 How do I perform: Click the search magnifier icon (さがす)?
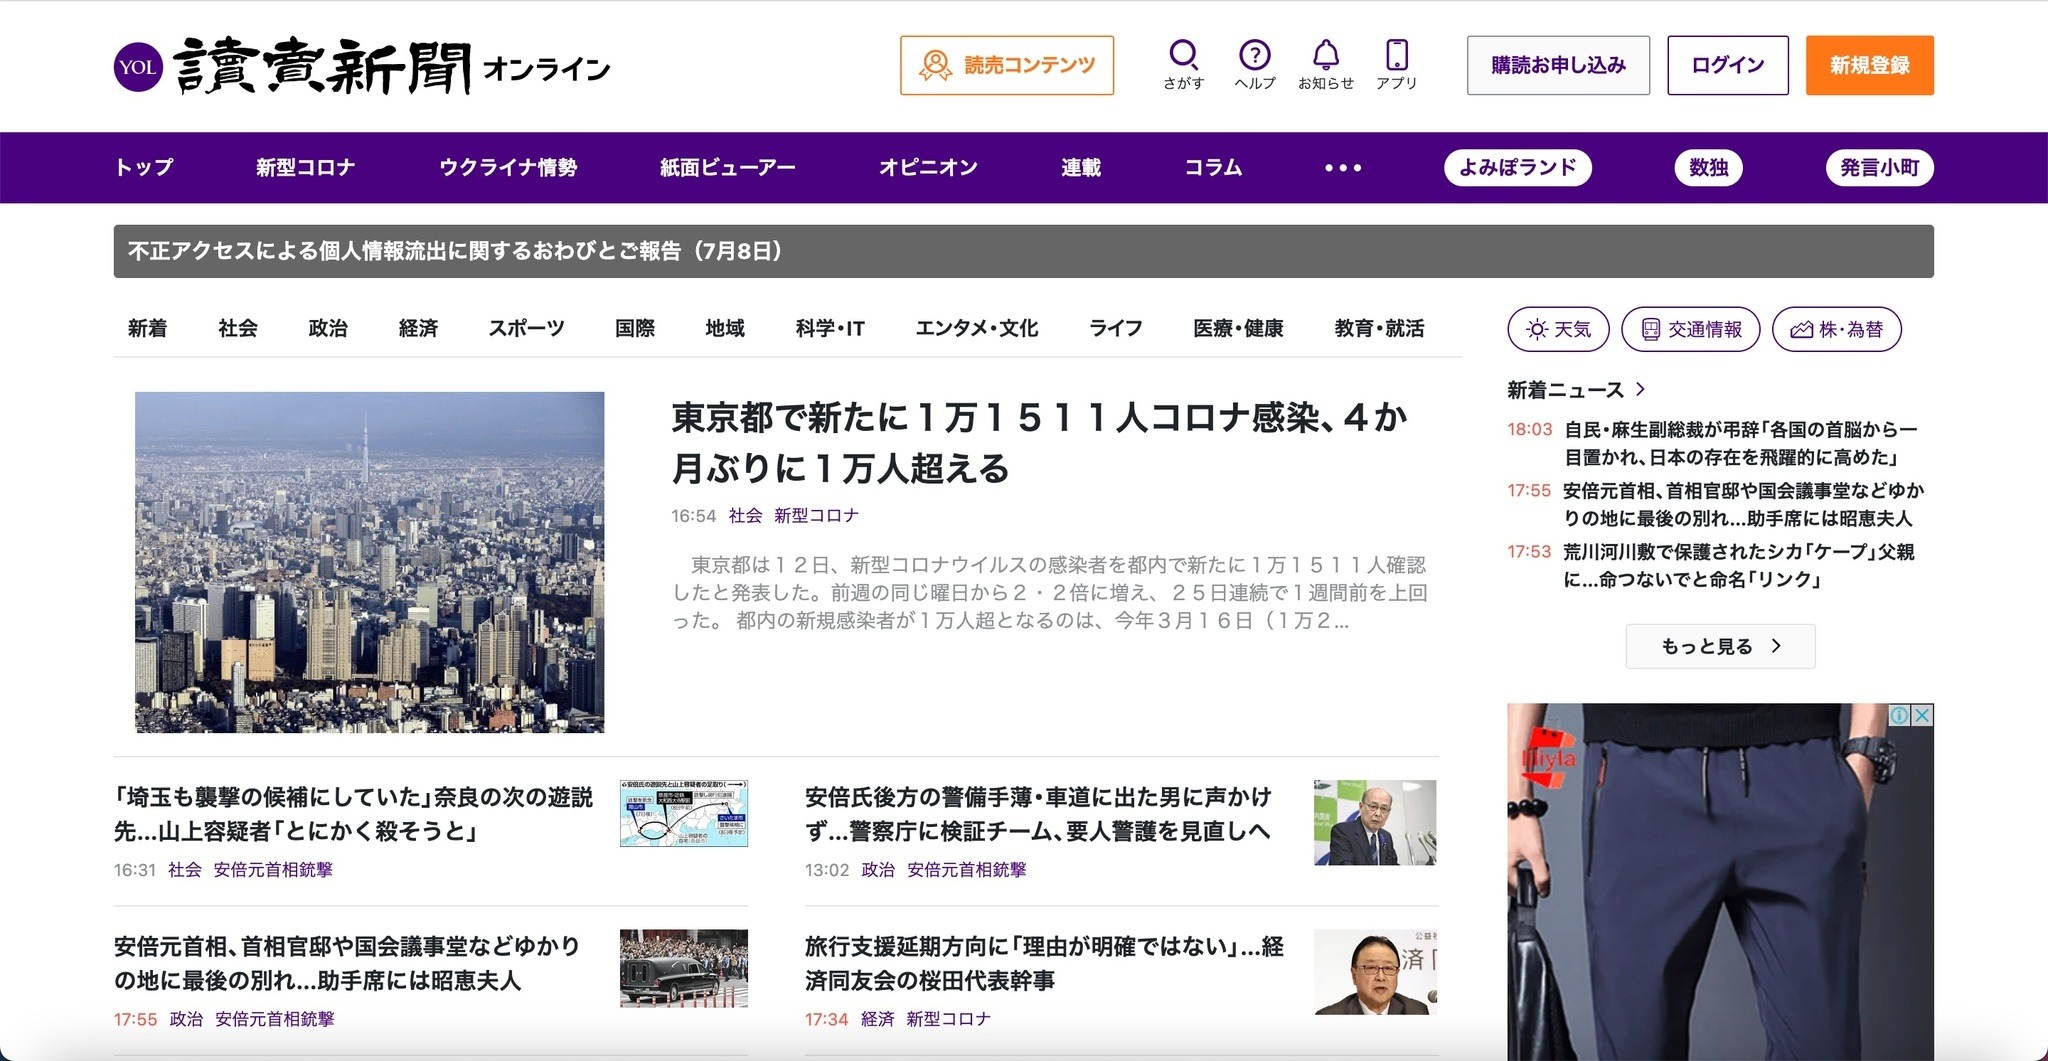tap(1183, 55)
